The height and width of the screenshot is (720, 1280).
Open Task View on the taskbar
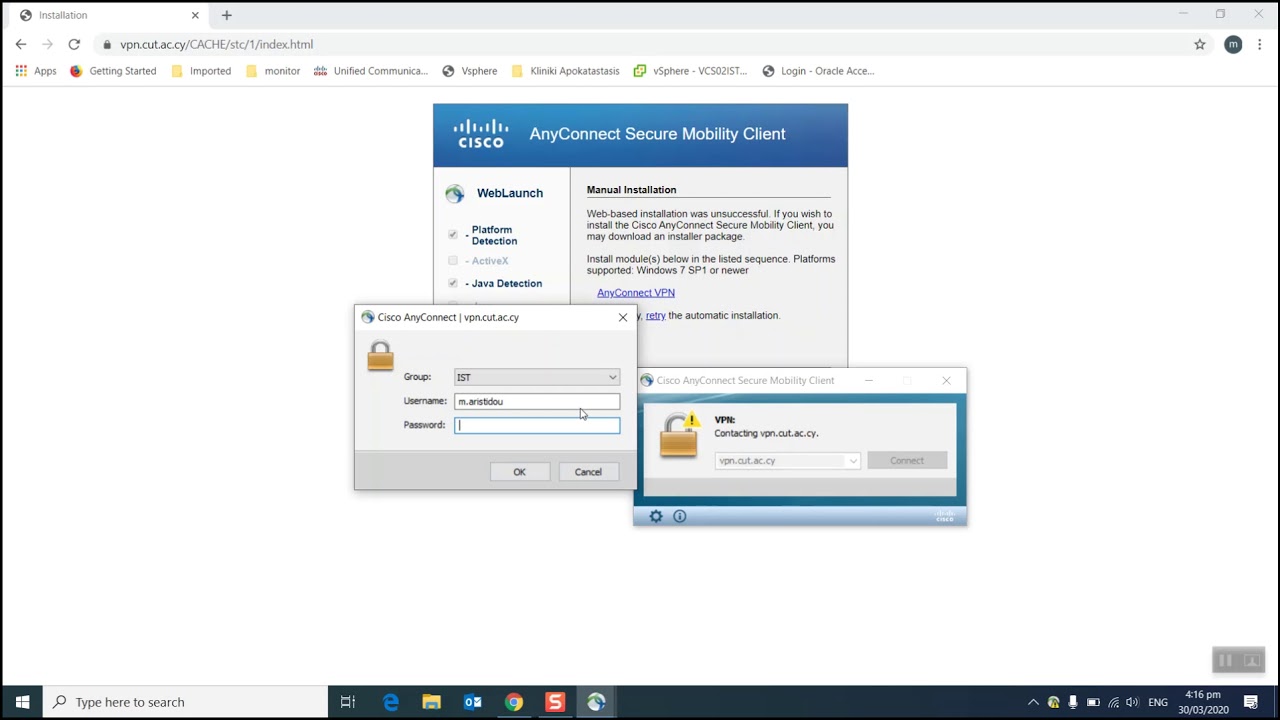(348, 702)
